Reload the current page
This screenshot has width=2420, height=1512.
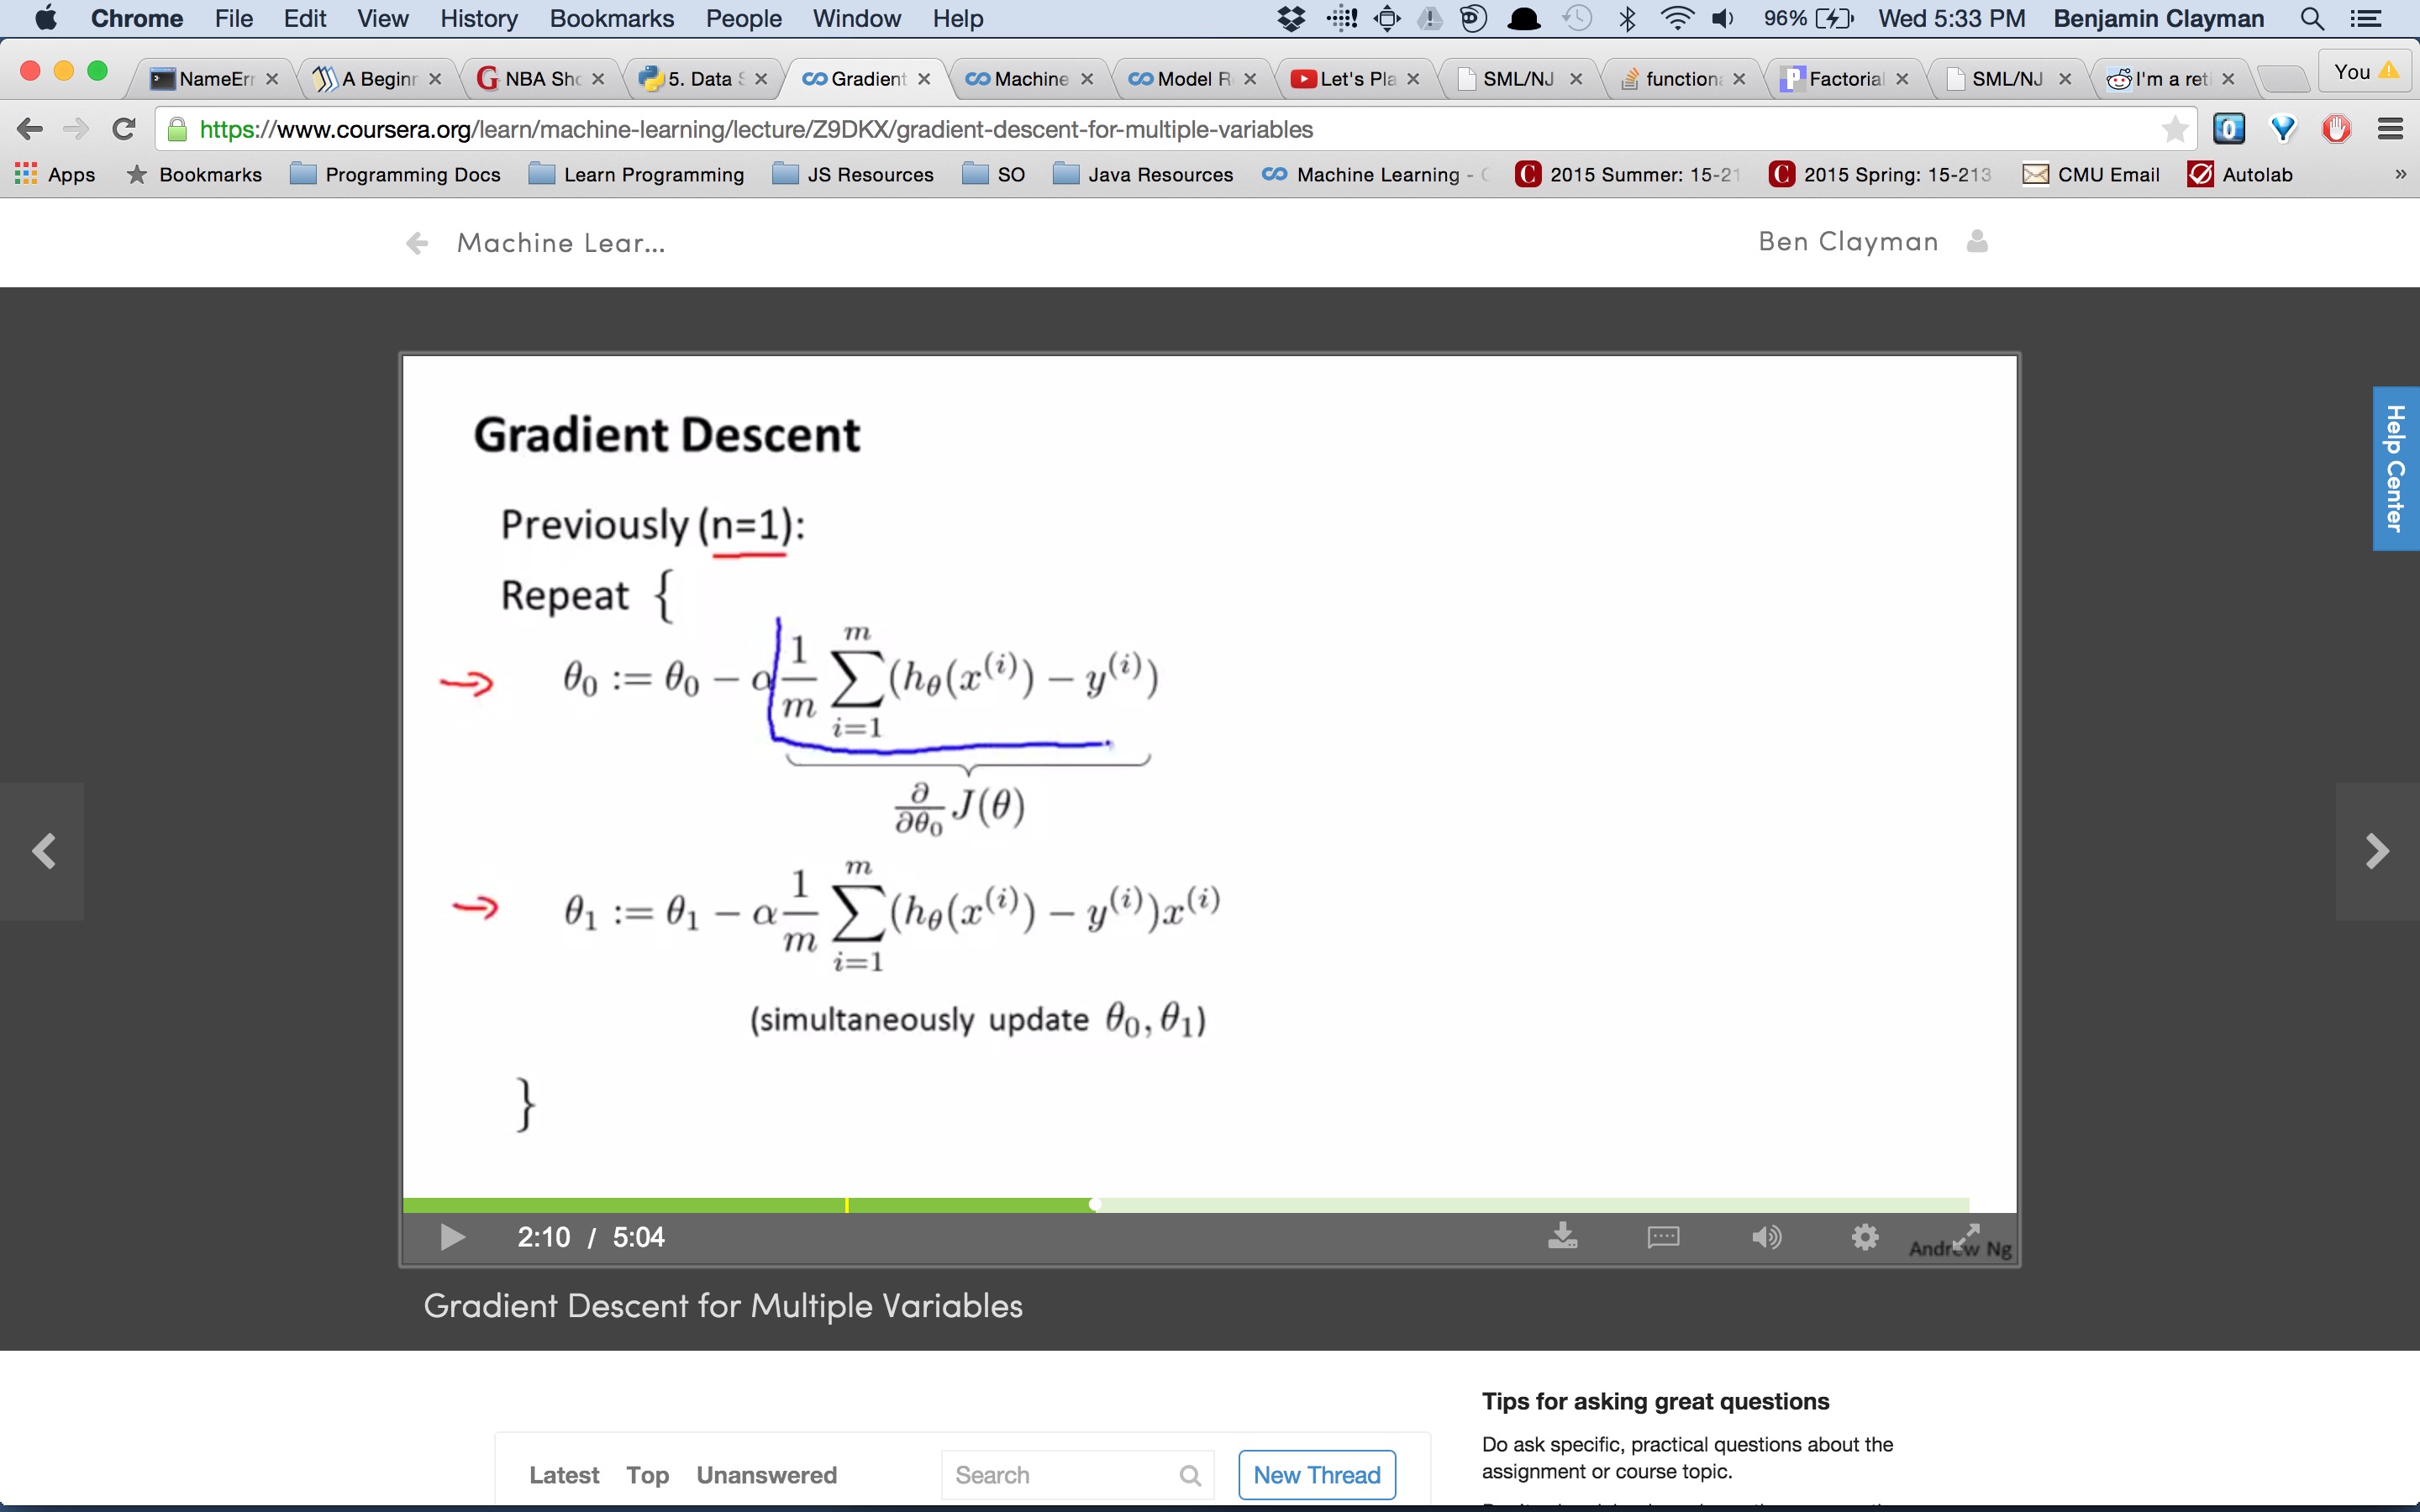pyautogui.click(x=124, y=129)
